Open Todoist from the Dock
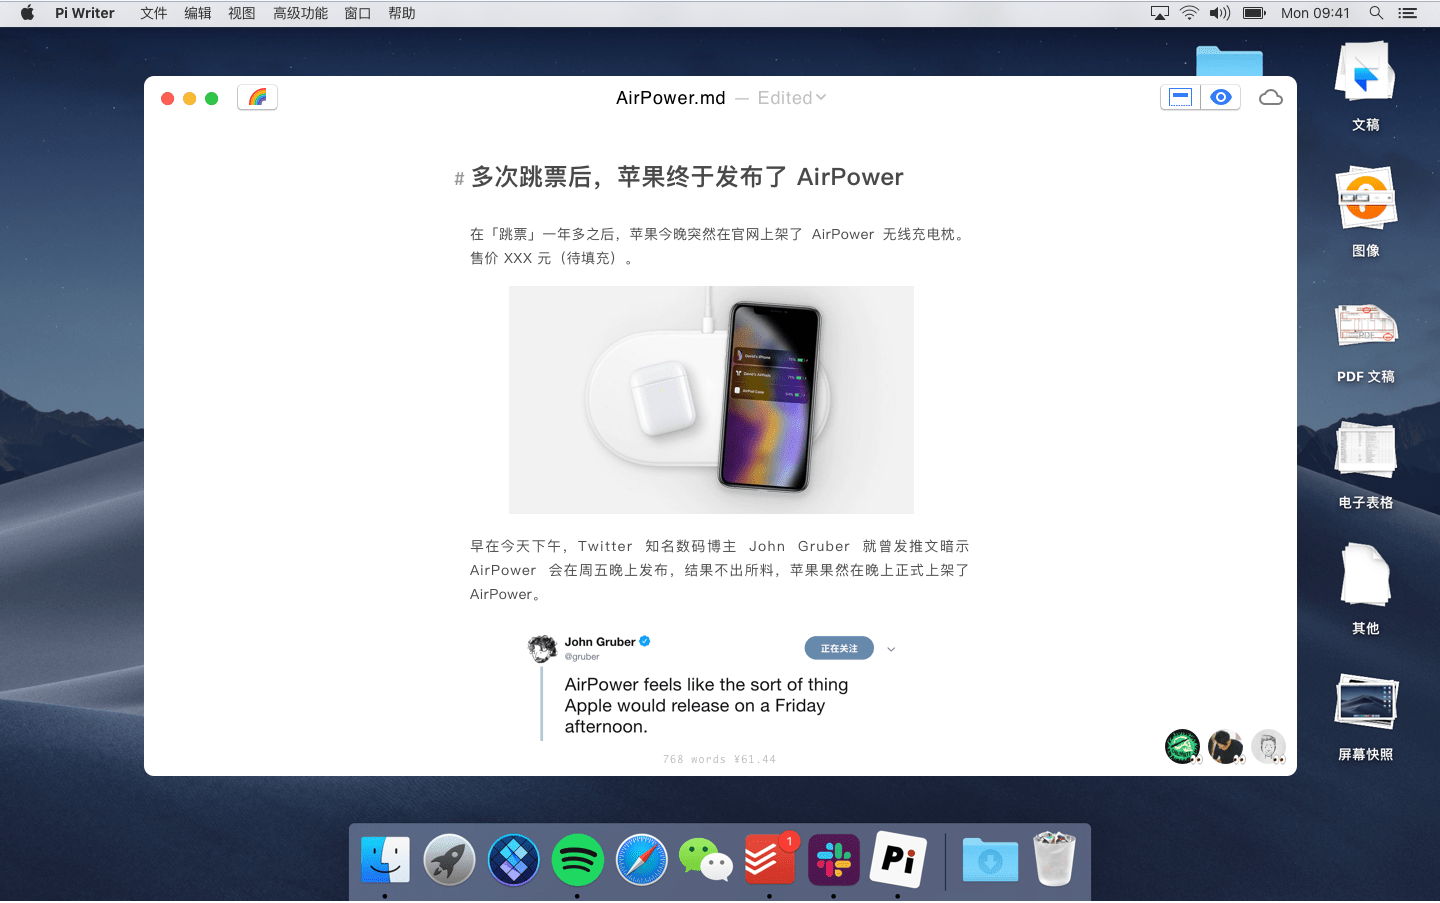The width and height of the screenshot is (1440, 903). 770,859
